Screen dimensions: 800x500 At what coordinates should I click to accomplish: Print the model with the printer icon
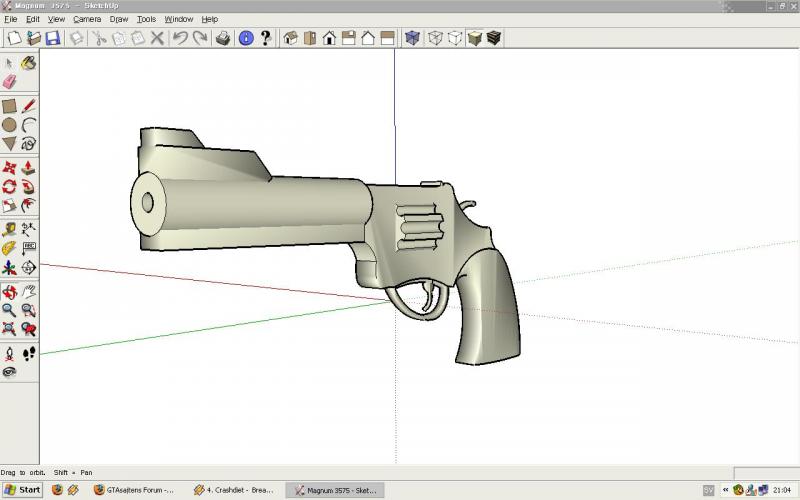click(x=223, y=38)
